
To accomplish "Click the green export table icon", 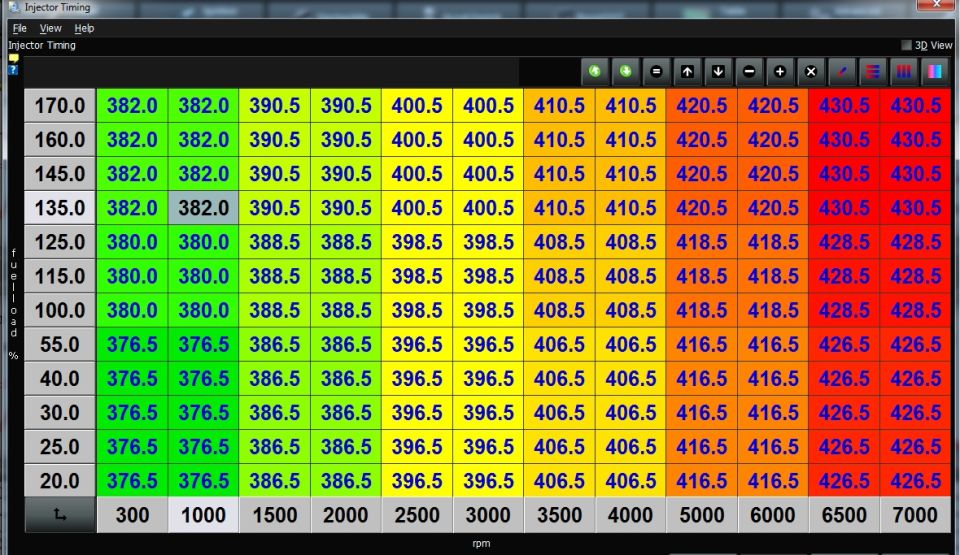I will pyautogui.click(x=594, y=72).
